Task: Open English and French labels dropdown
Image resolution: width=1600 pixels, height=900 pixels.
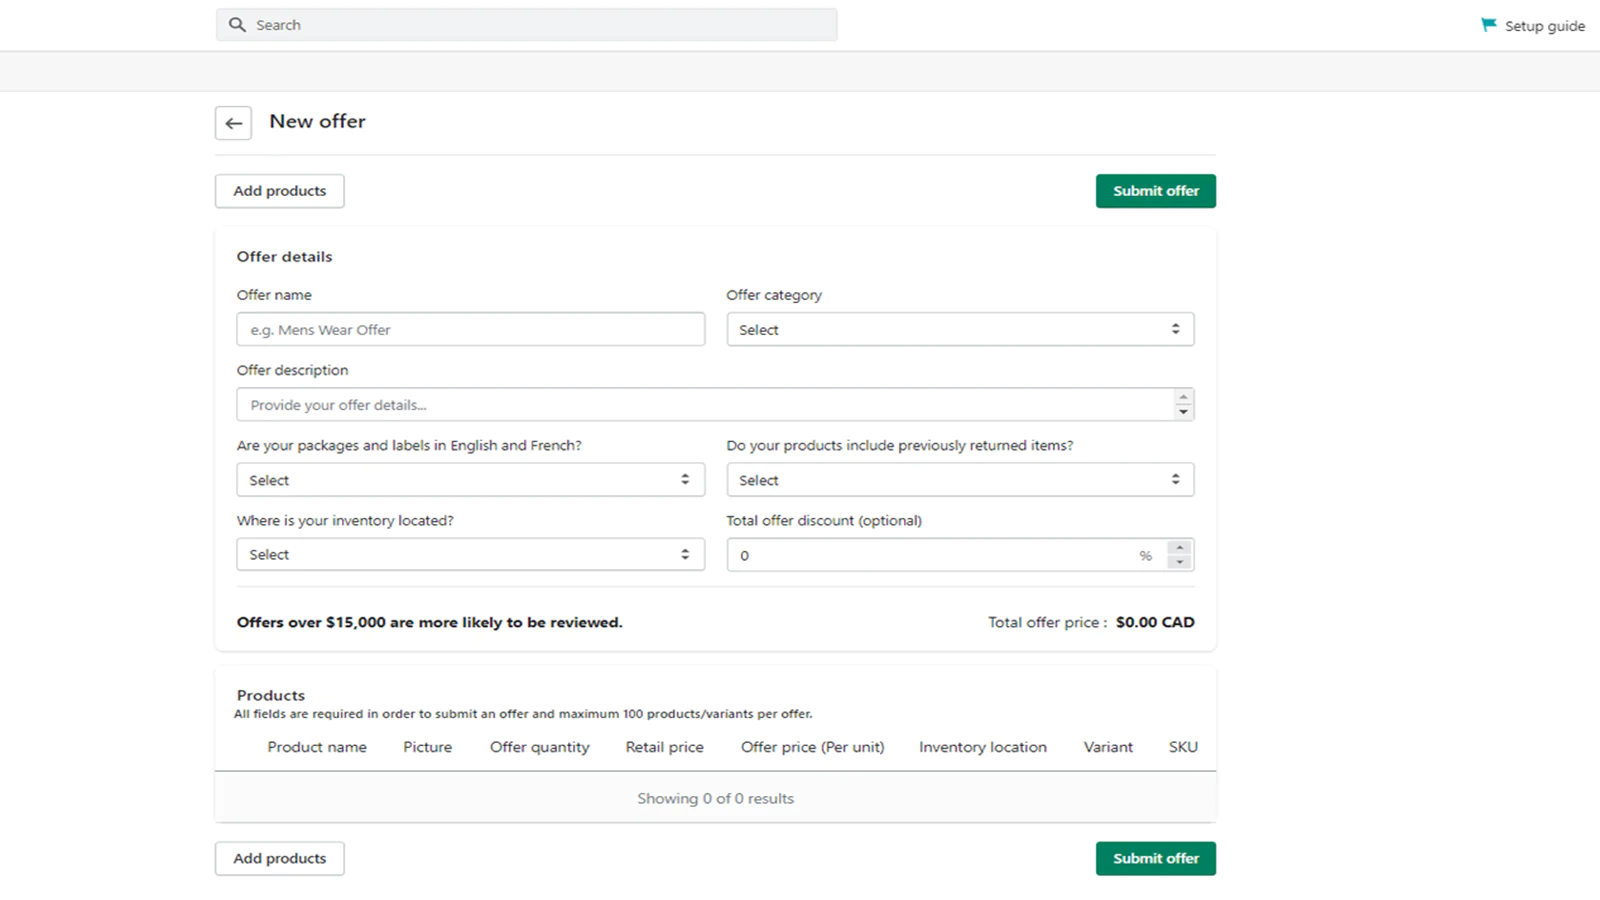Action: pyautogui.click(x=470, y=480)
